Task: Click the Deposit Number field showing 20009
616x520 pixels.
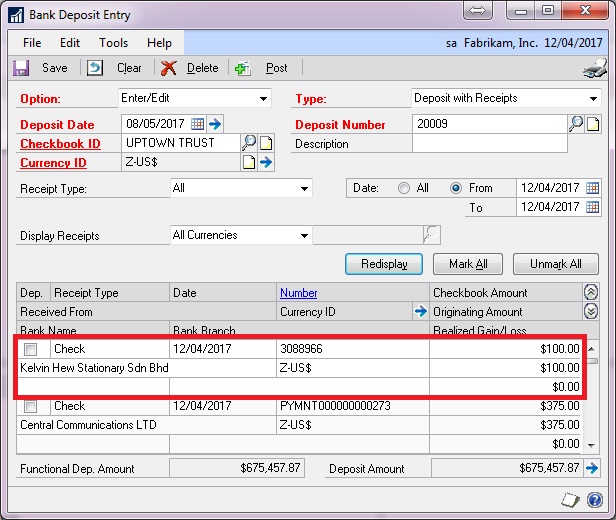Action: [490, 124]
